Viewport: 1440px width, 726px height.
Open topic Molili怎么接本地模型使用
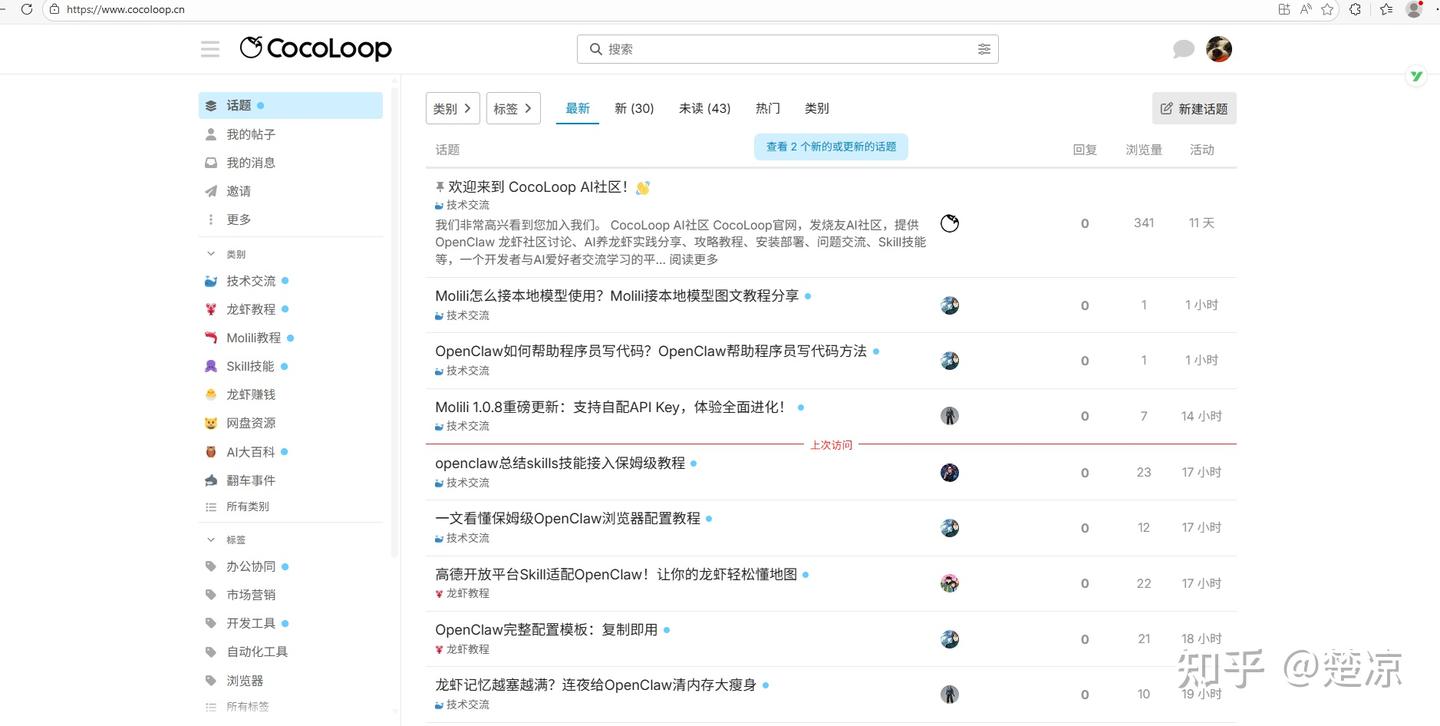(617, 296)
